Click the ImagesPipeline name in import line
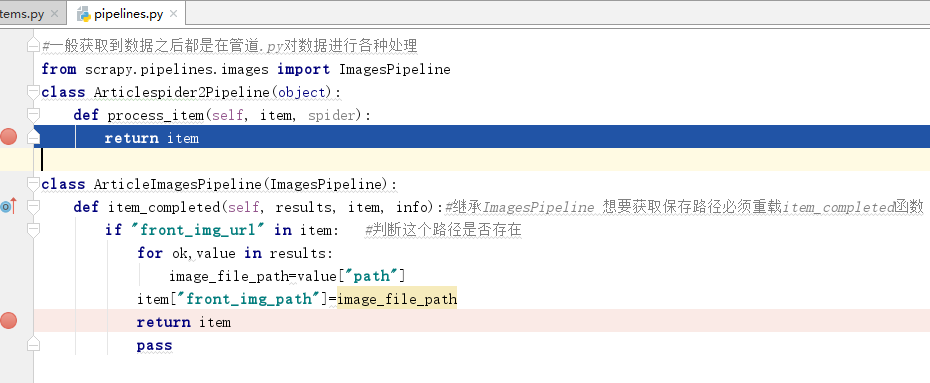930x383 pixels. 394,69
